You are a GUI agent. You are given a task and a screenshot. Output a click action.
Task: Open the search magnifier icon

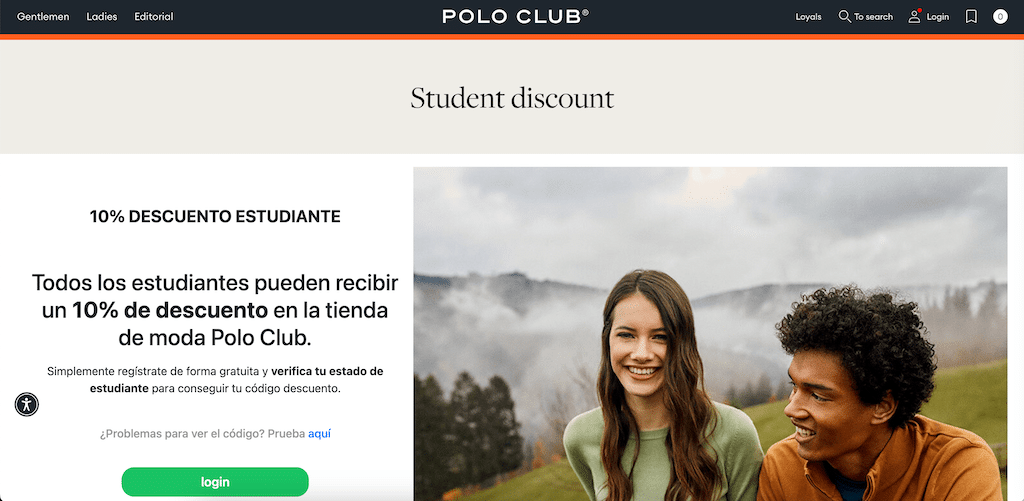click(x=844, y=16)
